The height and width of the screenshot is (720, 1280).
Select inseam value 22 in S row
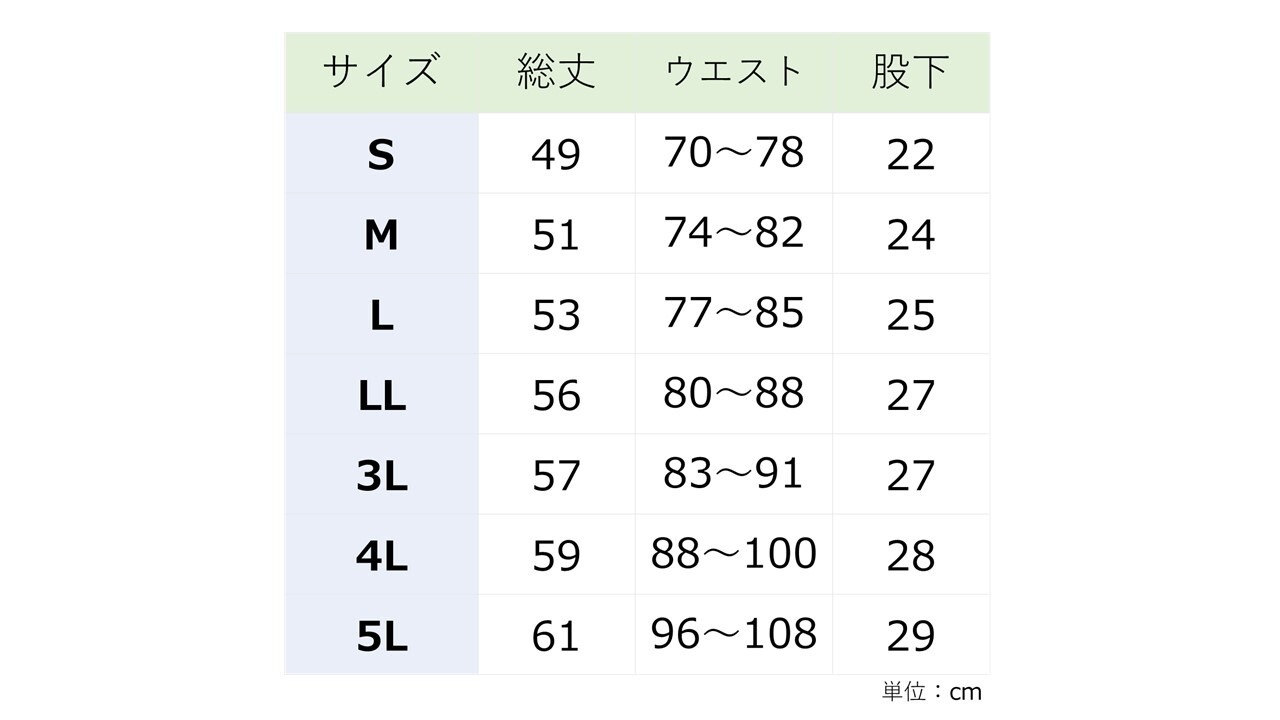[x=910, y=155]
